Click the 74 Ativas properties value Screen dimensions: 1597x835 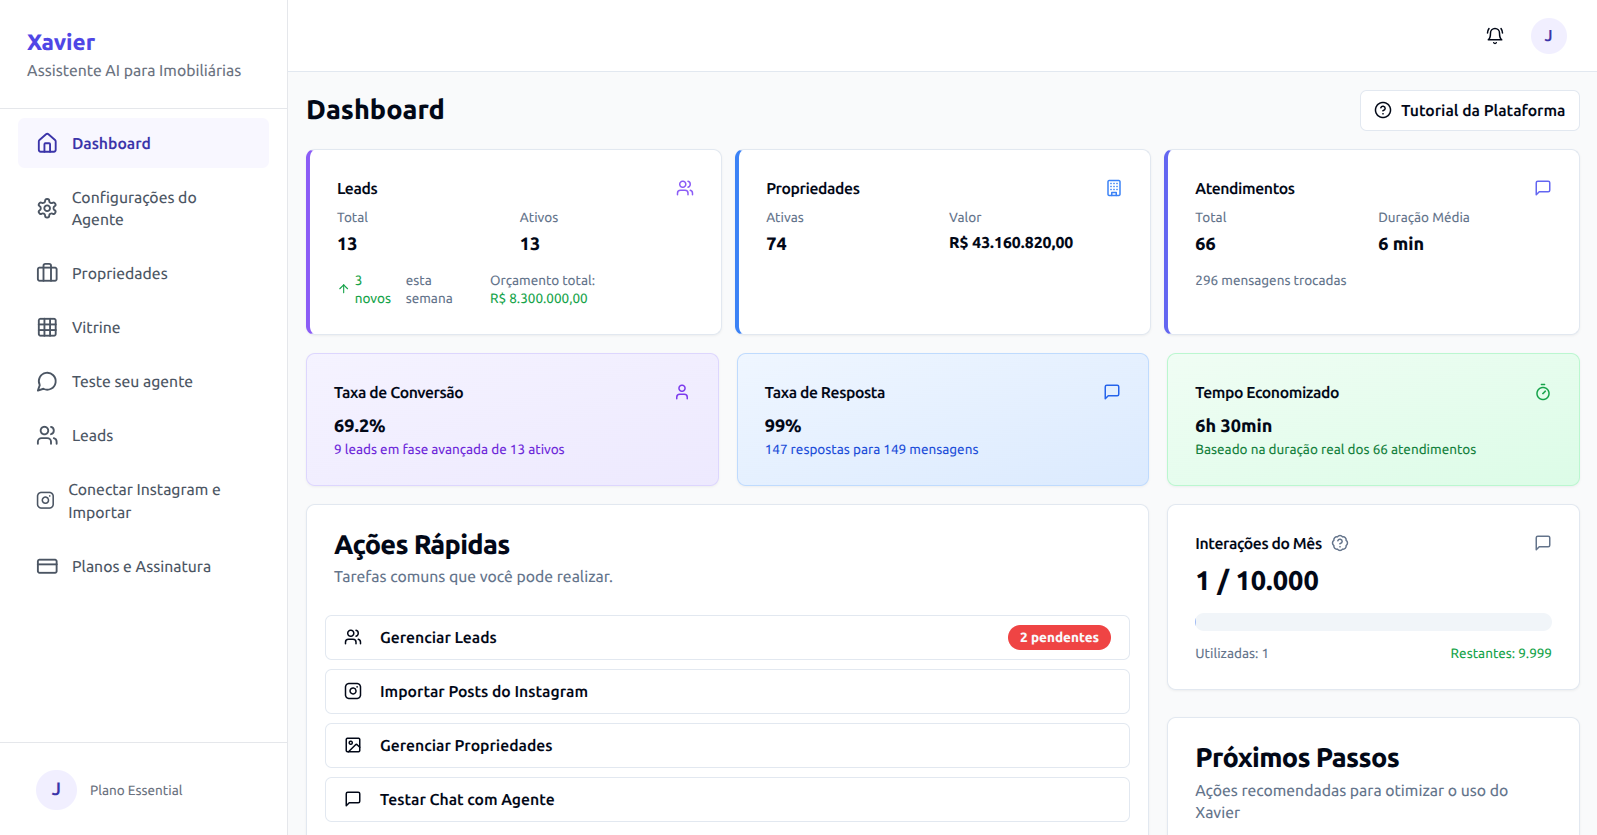coord(777,244)
